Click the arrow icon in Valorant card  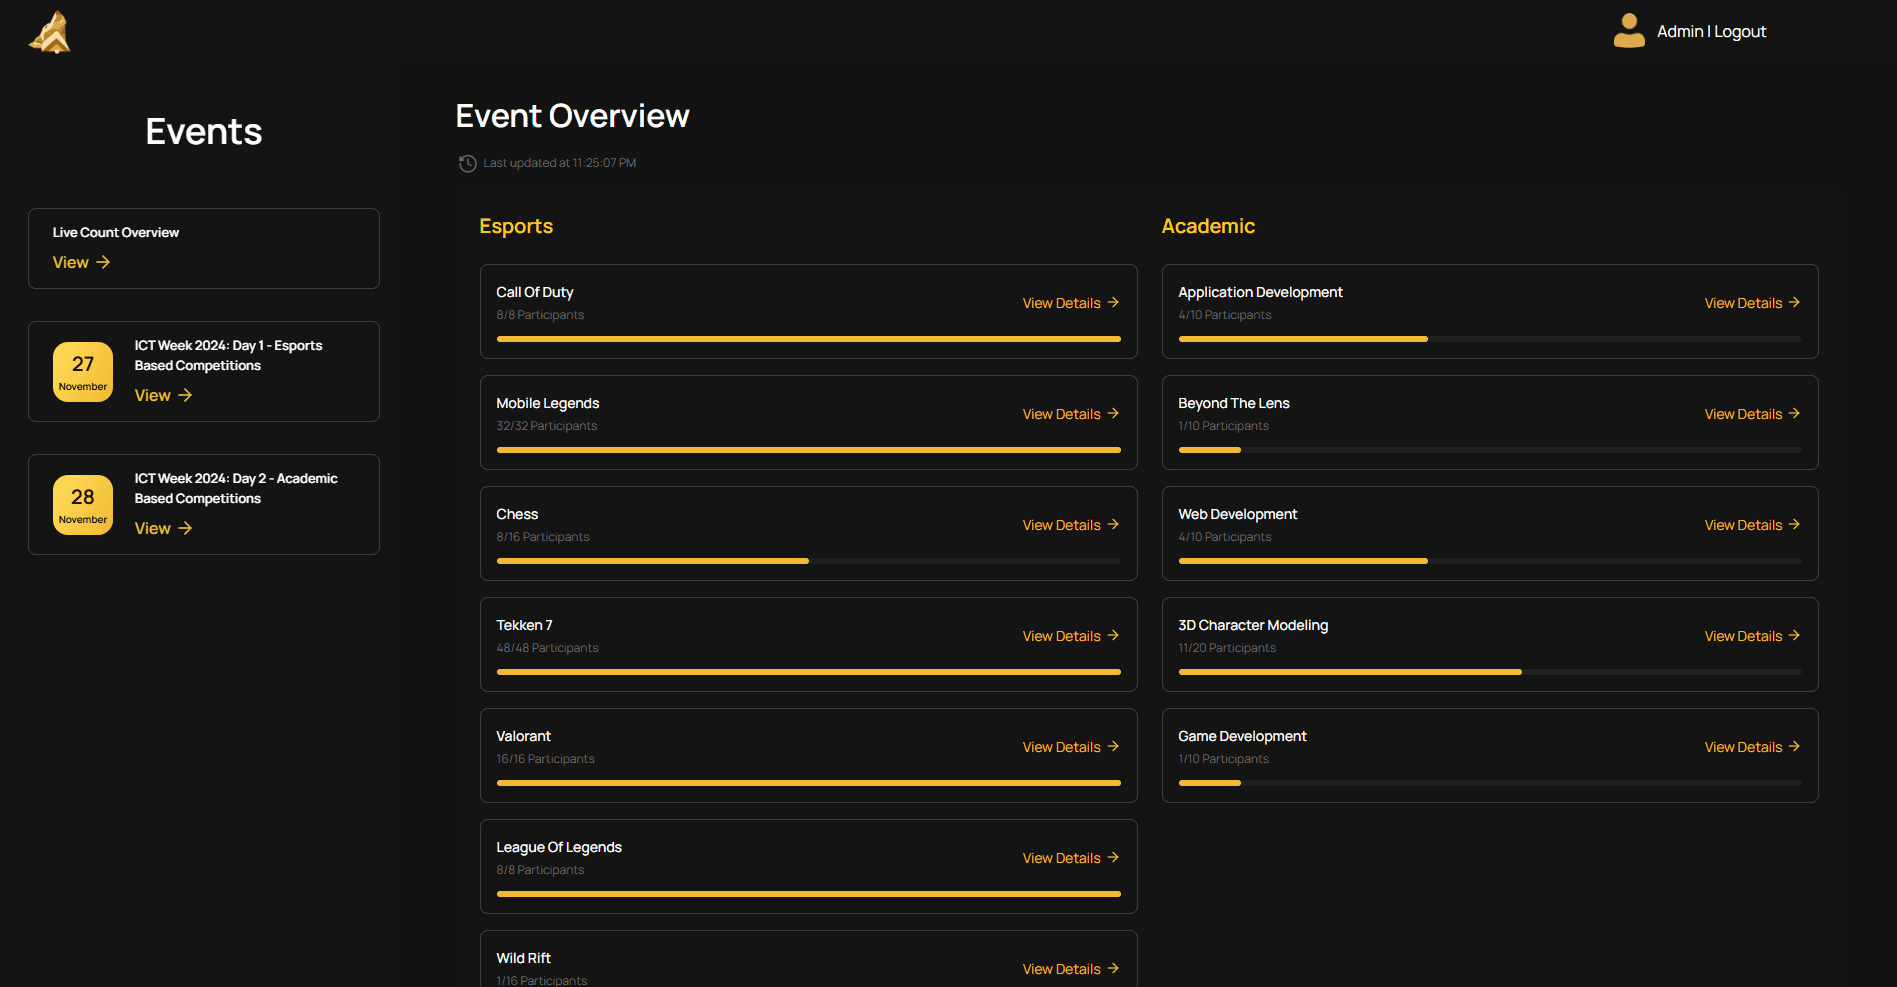click(1113, 746)
